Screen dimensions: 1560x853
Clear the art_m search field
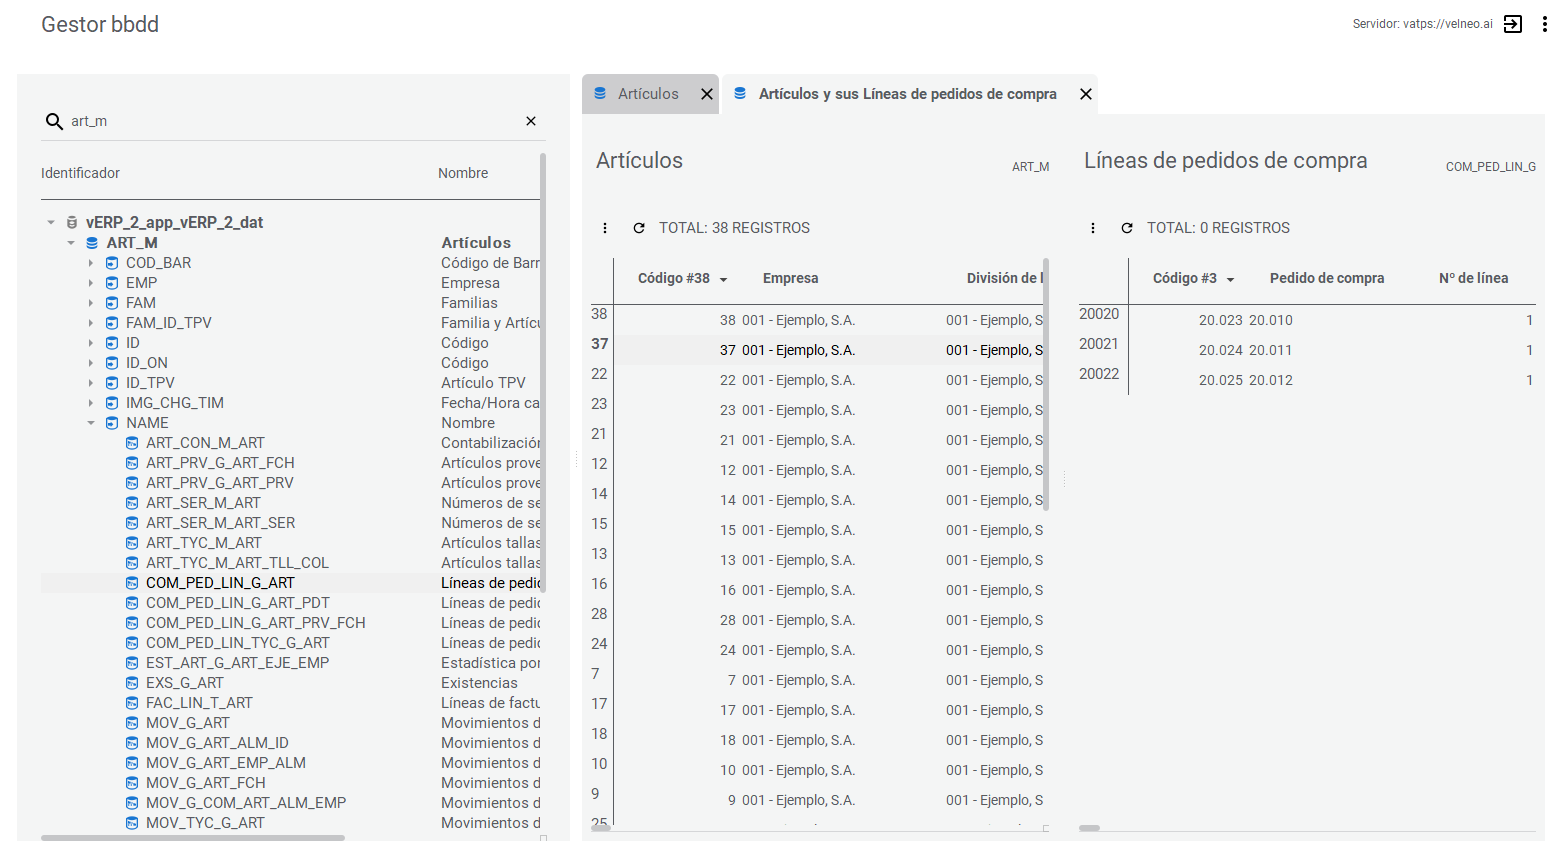(531, 121)
